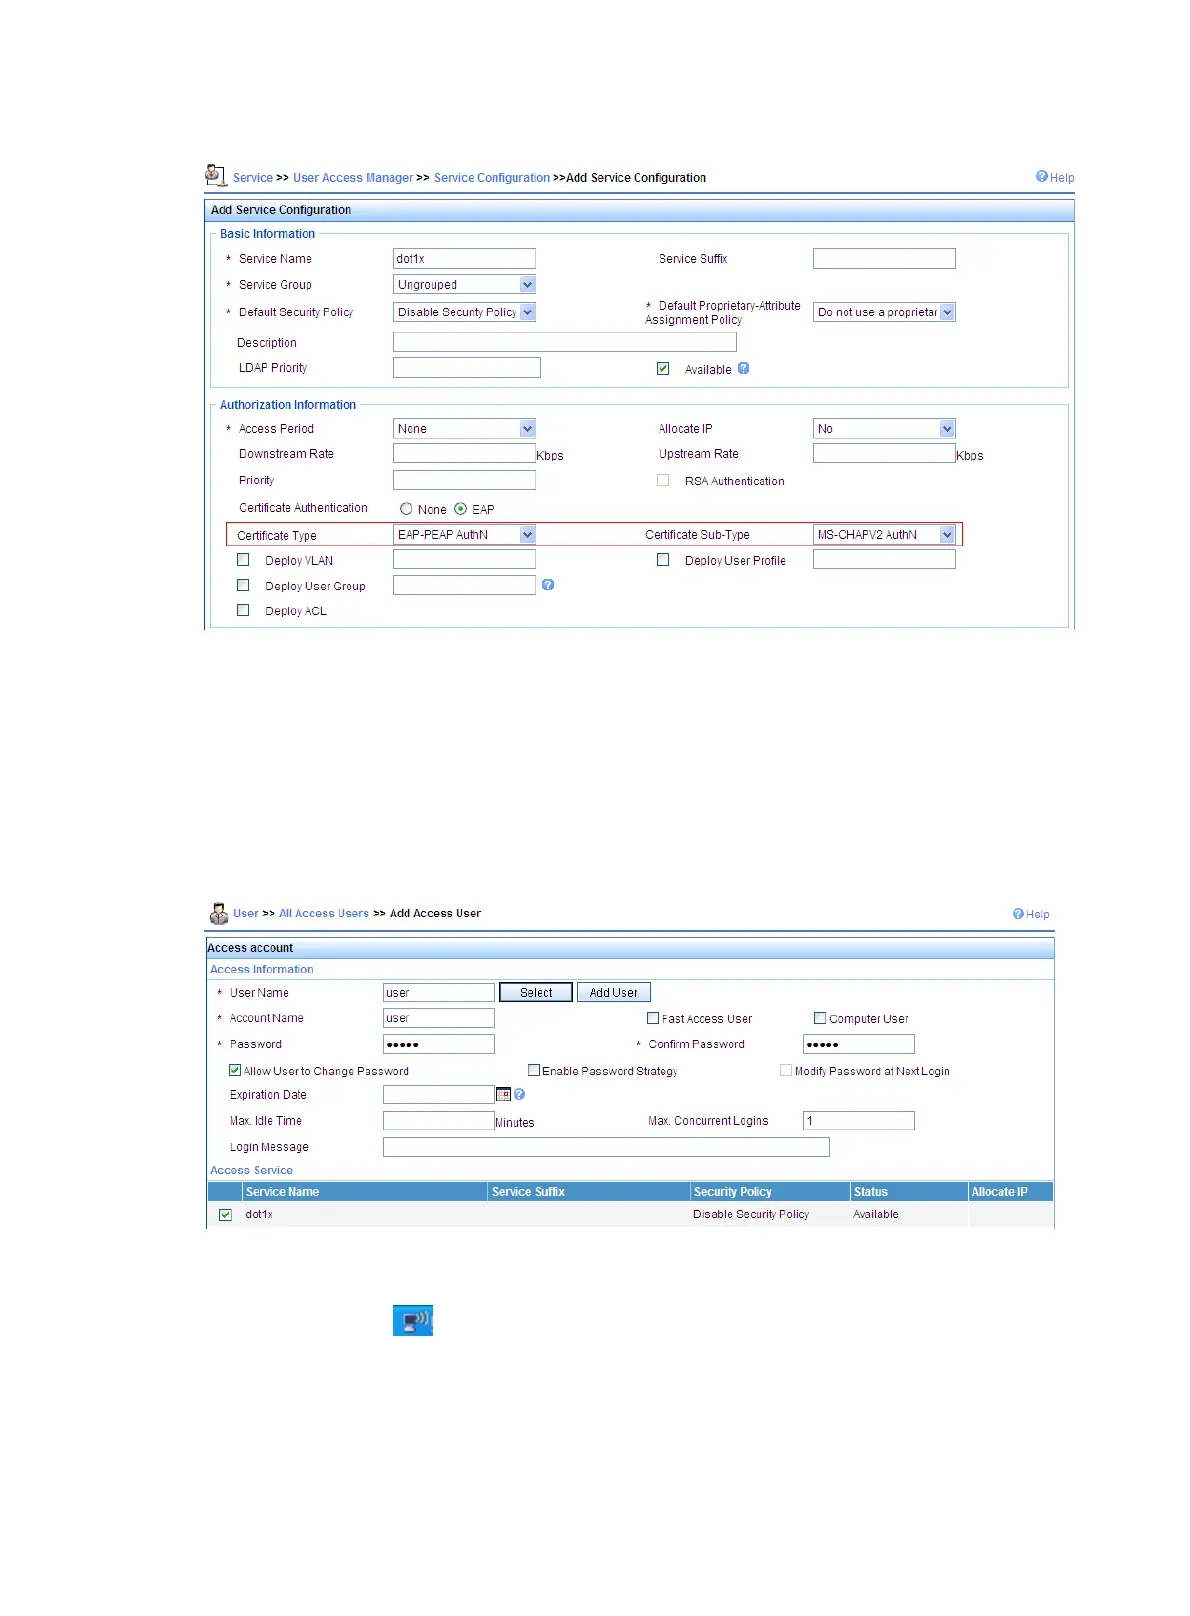Go to User breadcrumb link
The width and height of the screenshot is (1190, 1616).
tap(246, 913)
